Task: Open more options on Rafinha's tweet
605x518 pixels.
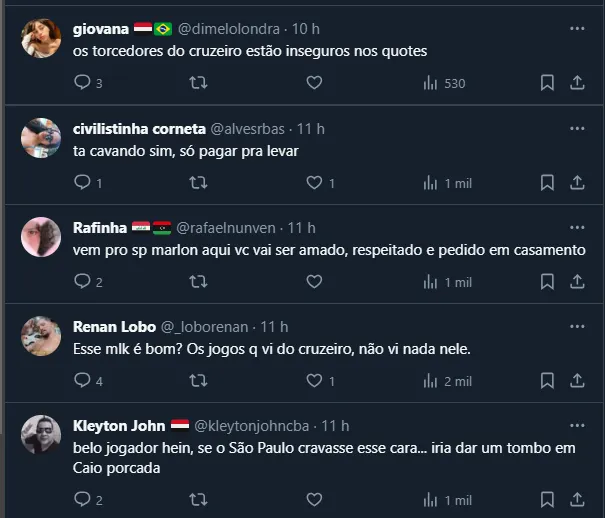Action: 576,228
